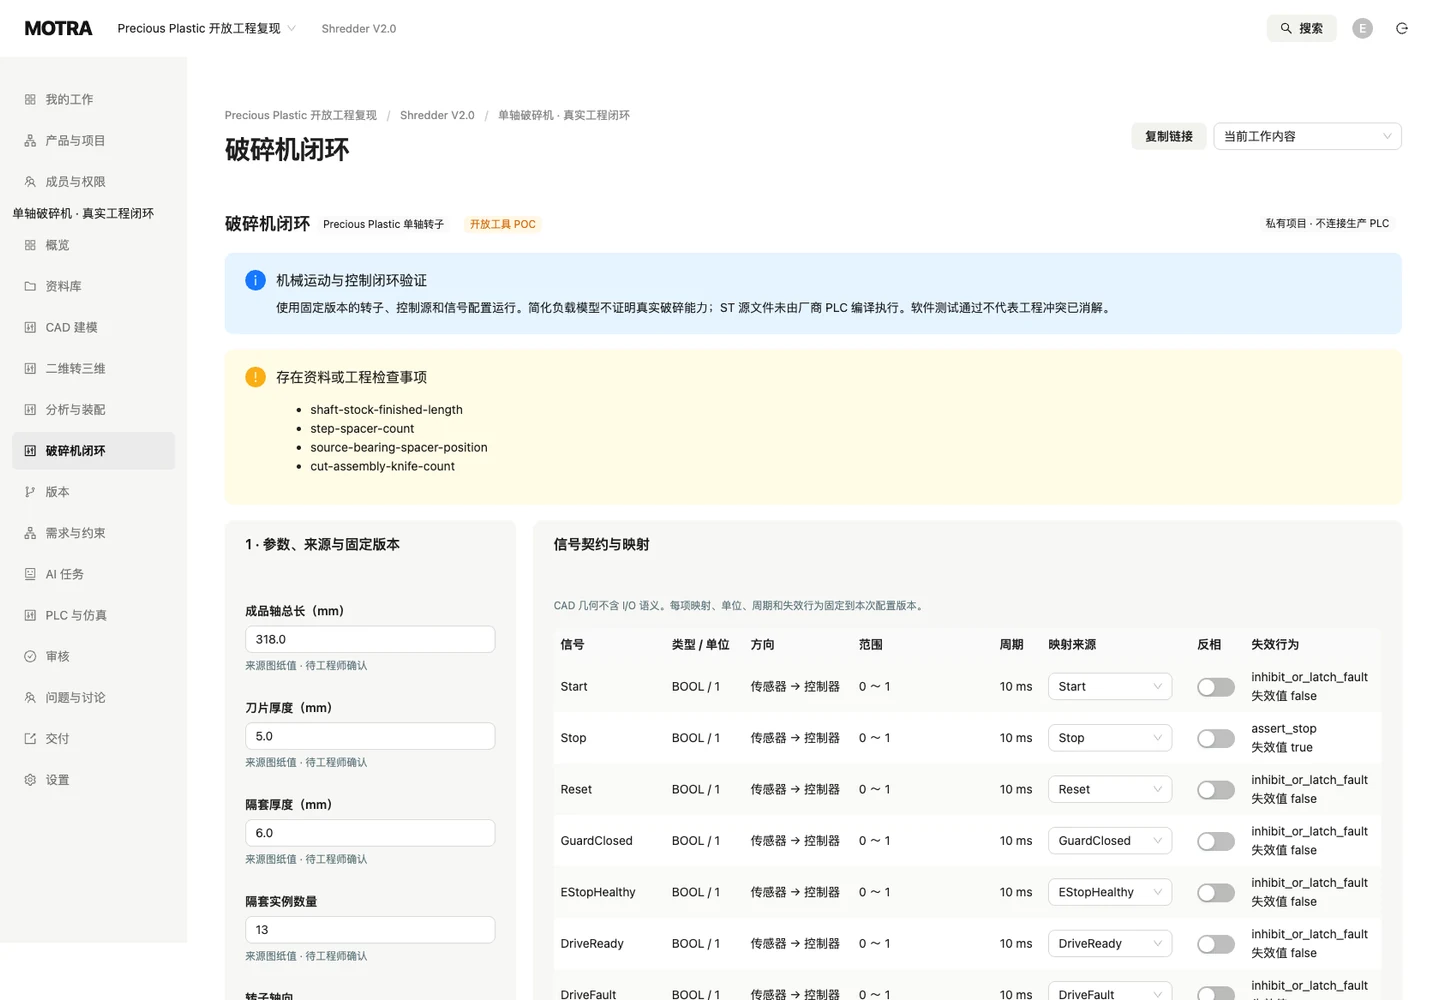The height and width of the screenshot is (1000, 1440).
Task: Toggle 反相 switch for Stop signal
Action: (x=1216, y=738)
